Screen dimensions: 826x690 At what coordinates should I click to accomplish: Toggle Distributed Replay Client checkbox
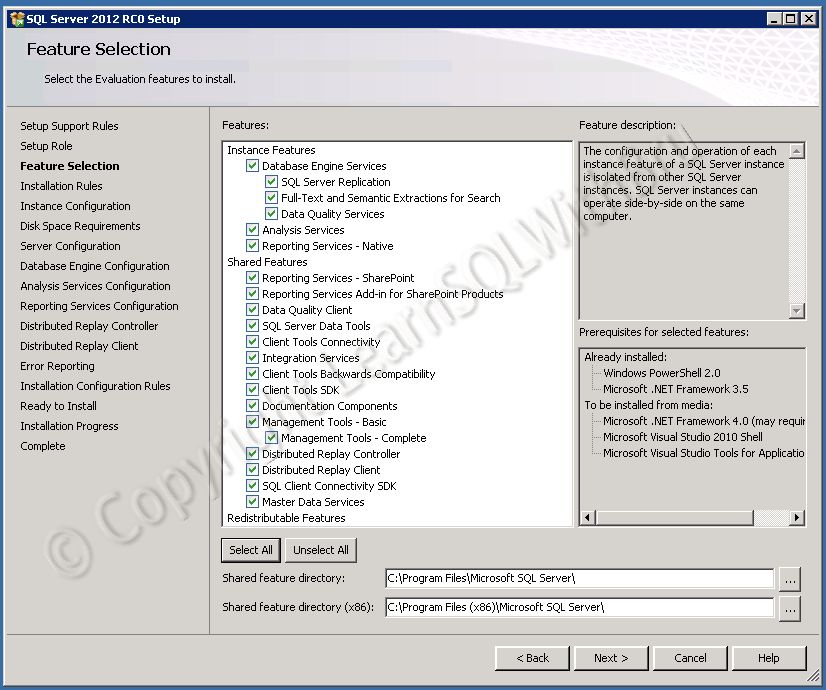pyautogui.click(x=252, y=469)
